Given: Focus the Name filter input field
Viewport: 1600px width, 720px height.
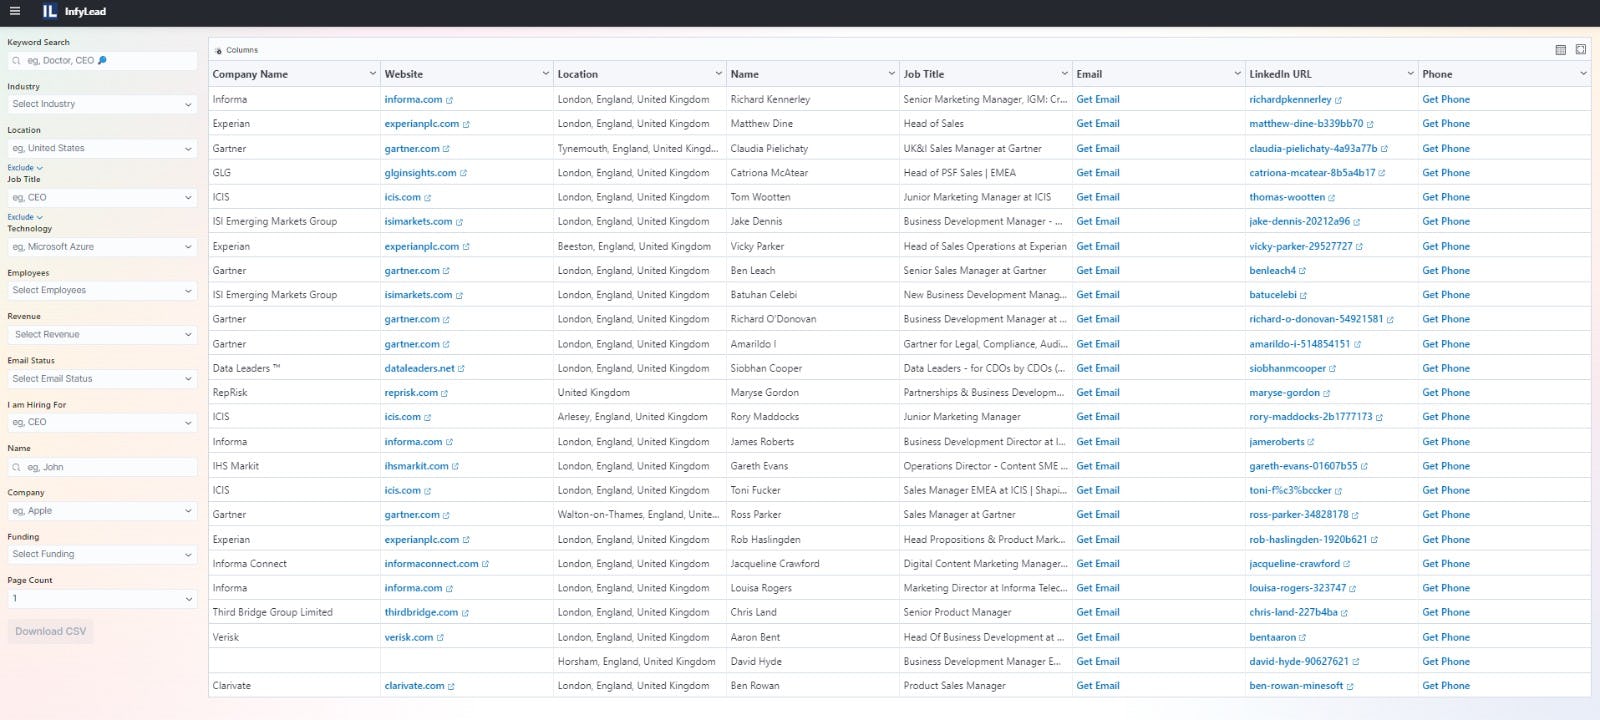Looking at the screenshot, I should coord(102,467).
